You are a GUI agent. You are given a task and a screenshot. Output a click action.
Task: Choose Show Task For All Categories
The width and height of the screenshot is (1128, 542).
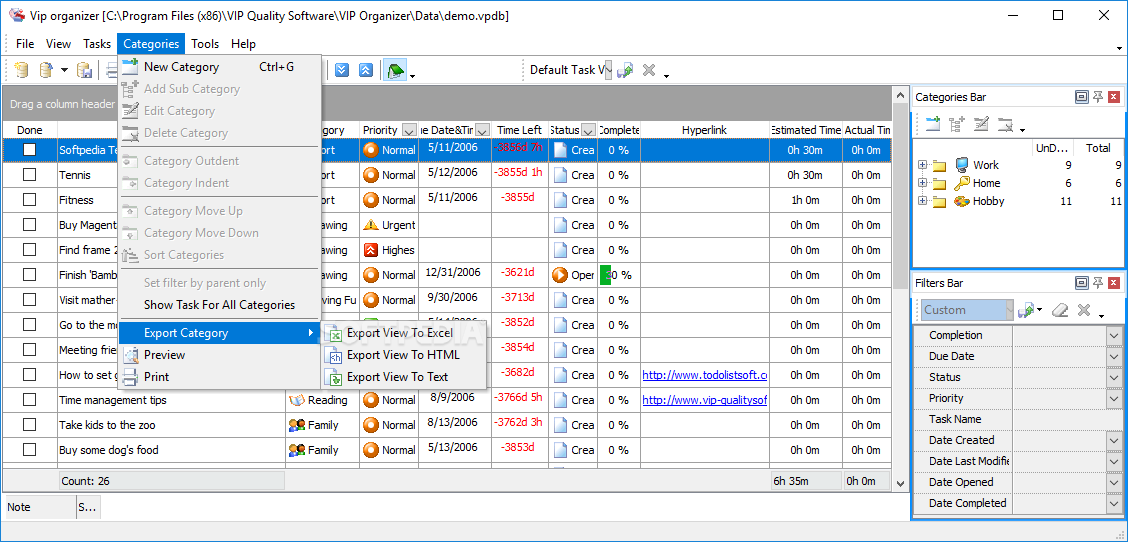tap(219, 304)
